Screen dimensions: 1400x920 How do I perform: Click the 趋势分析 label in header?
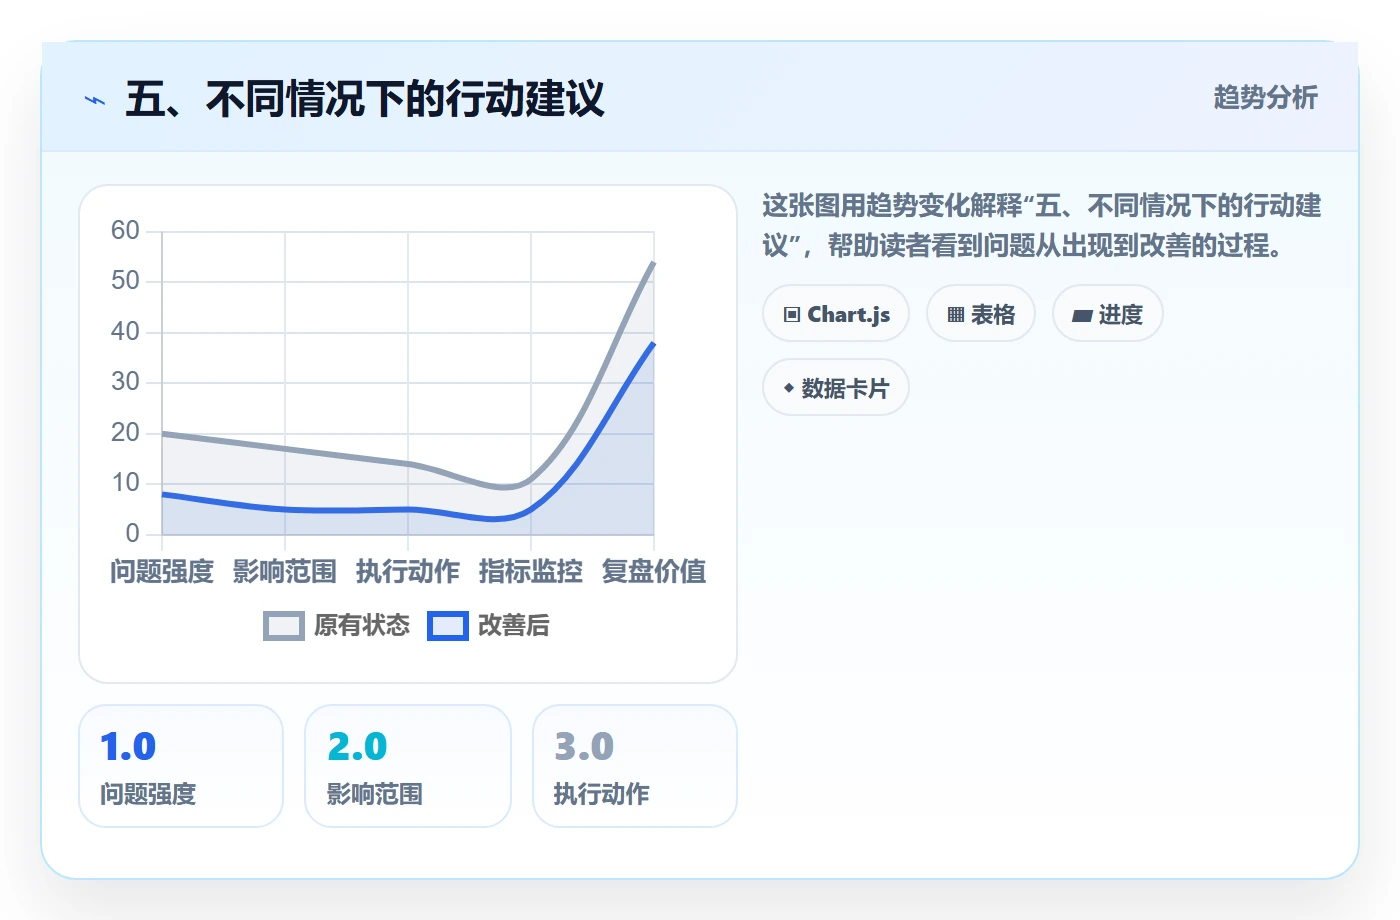pyautogui.click(x=1265, y=97)
